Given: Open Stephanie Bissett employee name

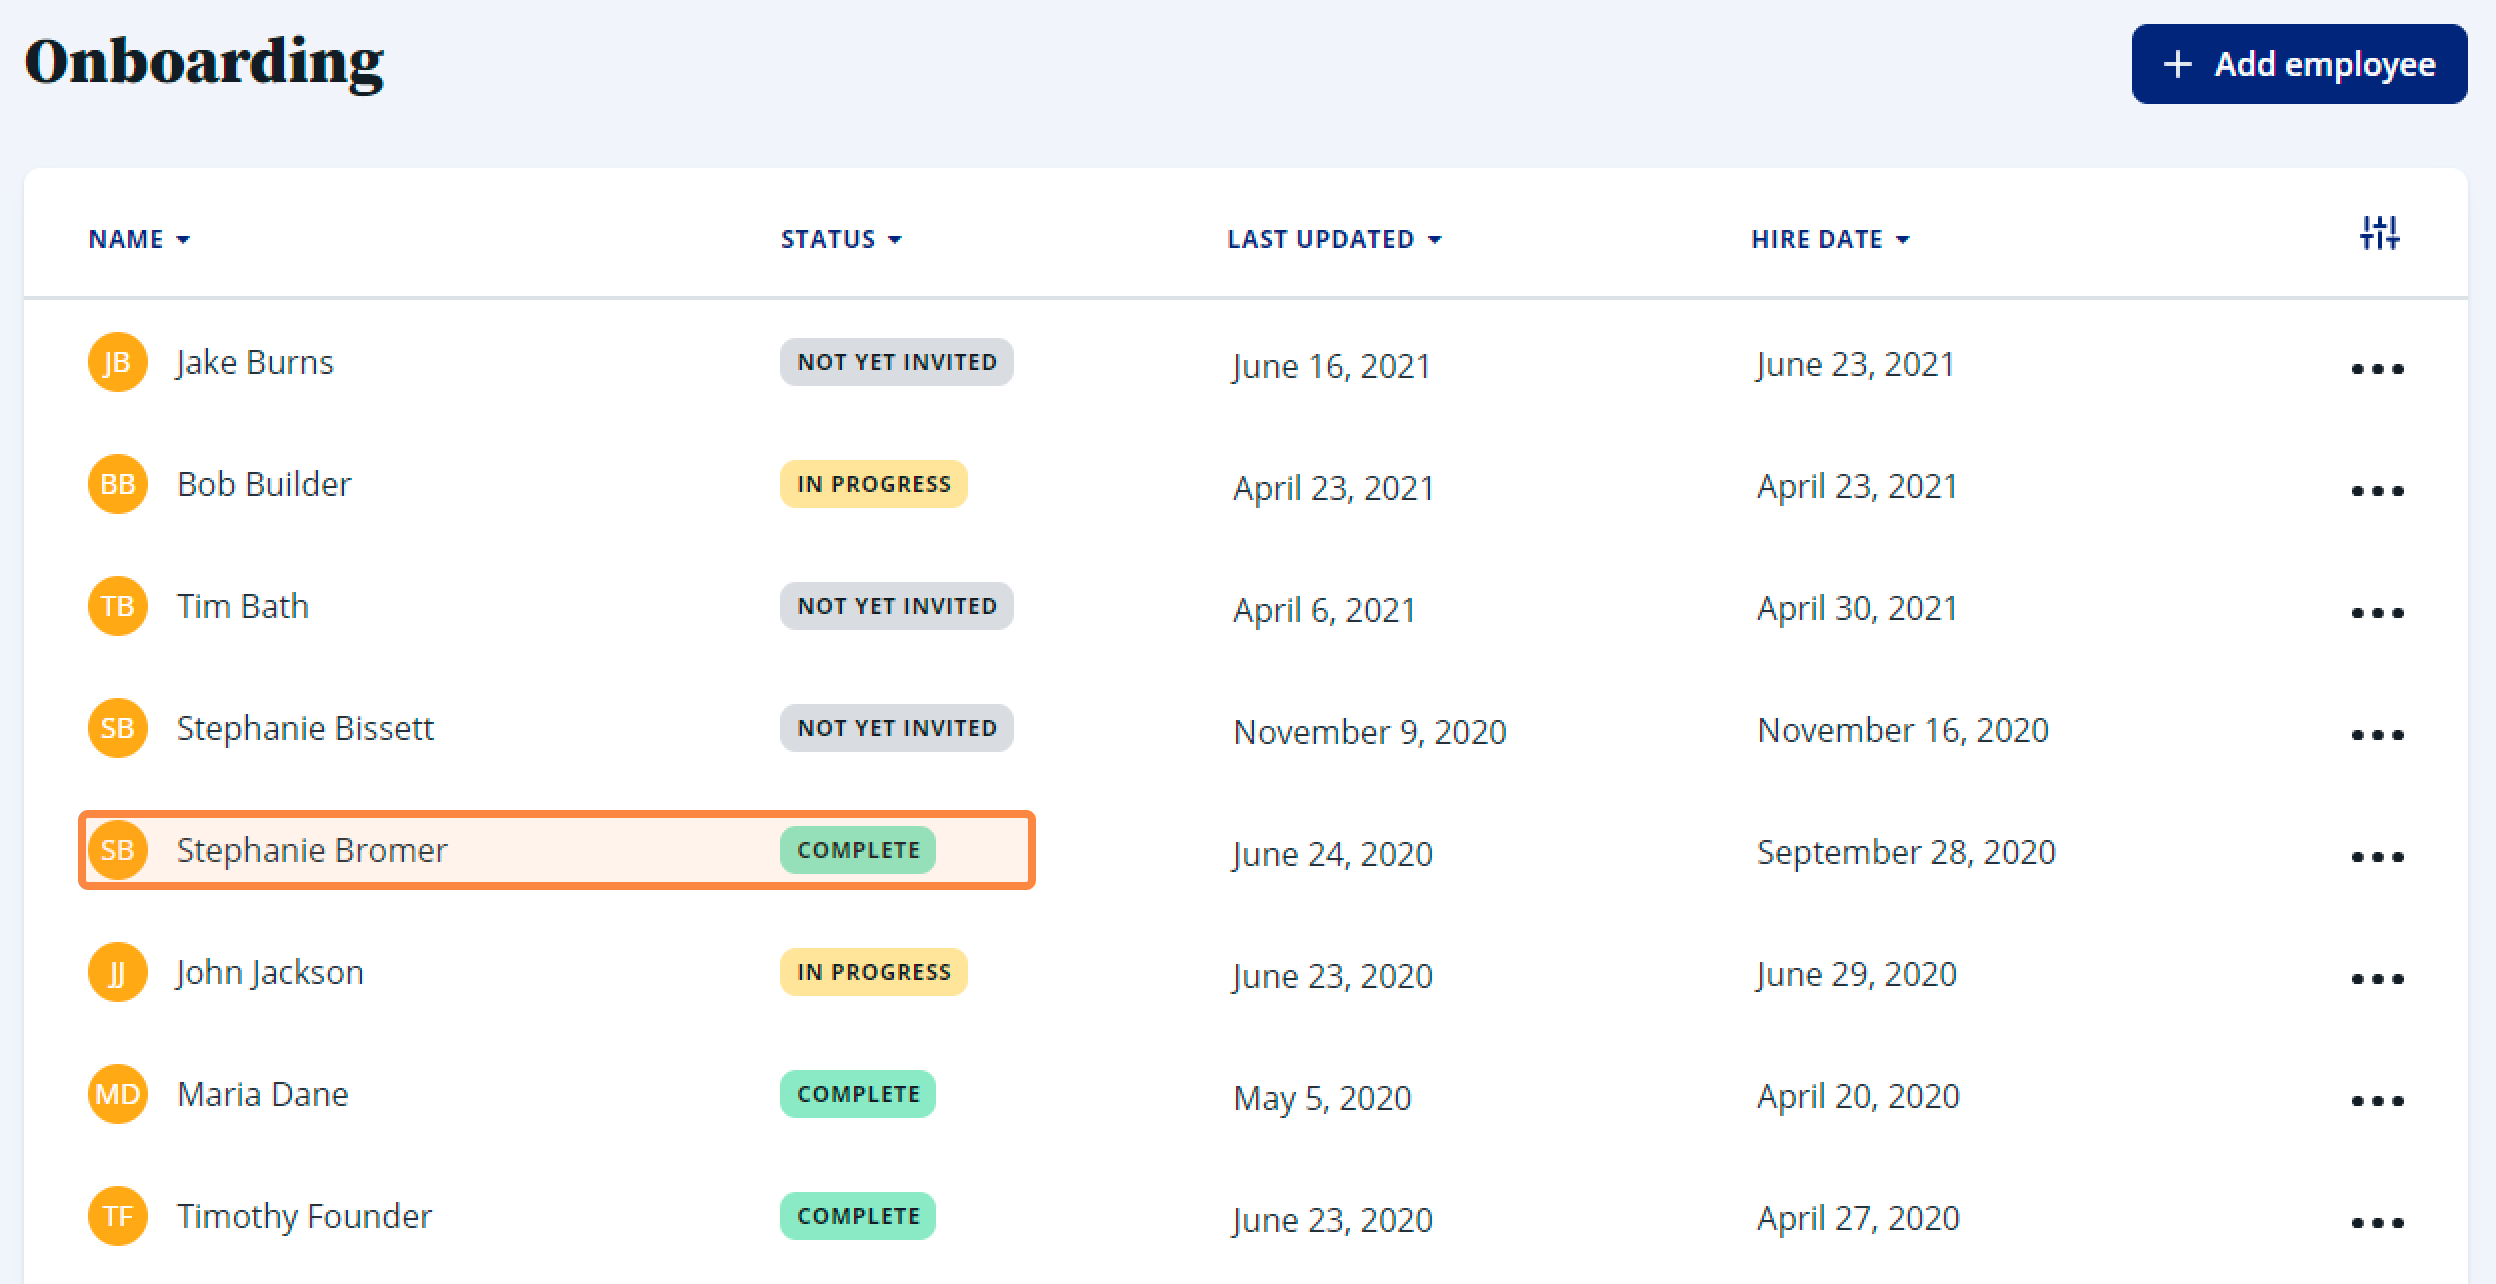Looking at the screenshot, I should (305, 728).
